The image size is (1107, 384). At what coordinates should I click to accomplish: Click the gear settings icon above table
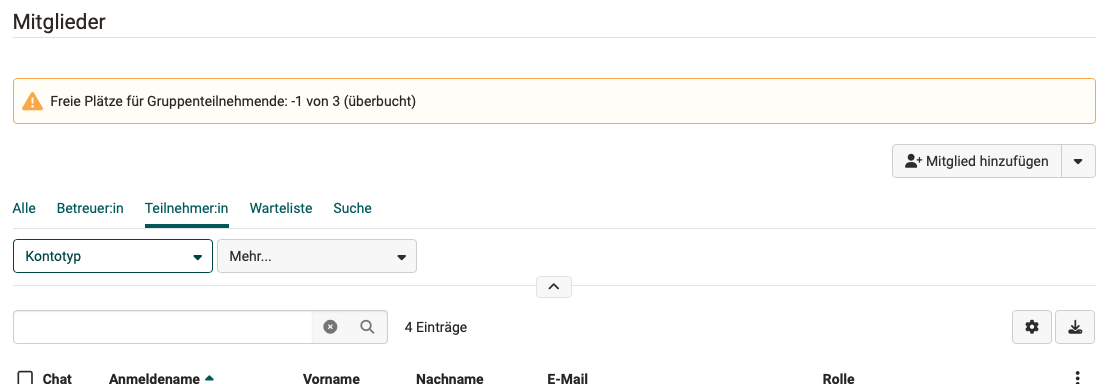(1032, 327)
